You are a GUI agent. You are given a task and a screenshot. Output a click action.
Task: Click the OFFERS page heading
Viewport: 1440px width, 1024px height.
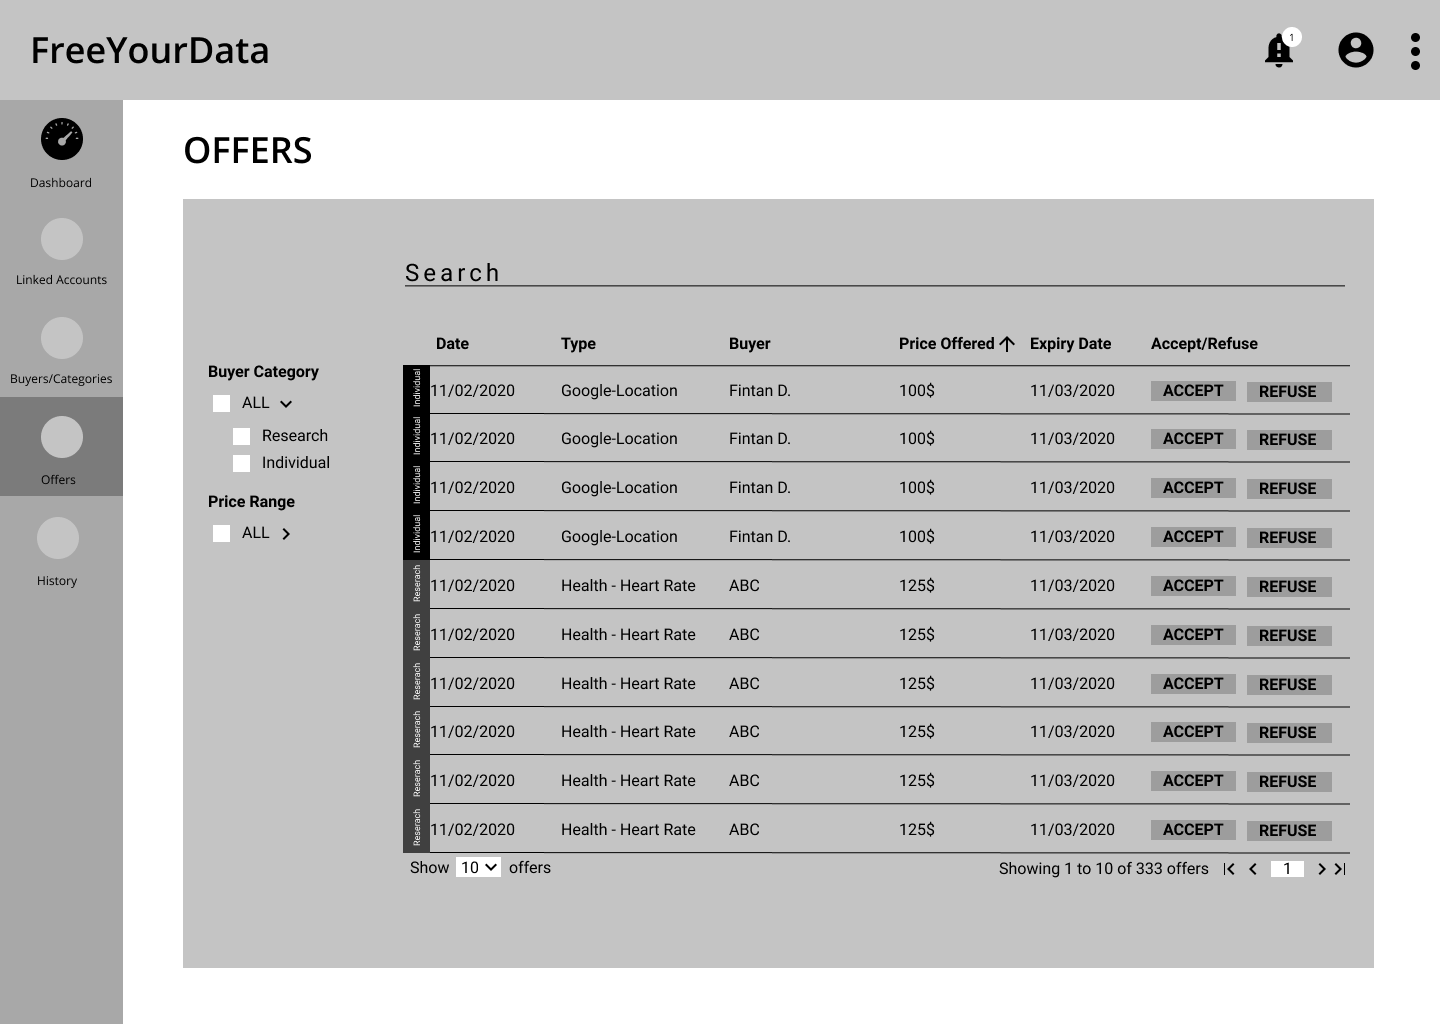tap(248, 151)
